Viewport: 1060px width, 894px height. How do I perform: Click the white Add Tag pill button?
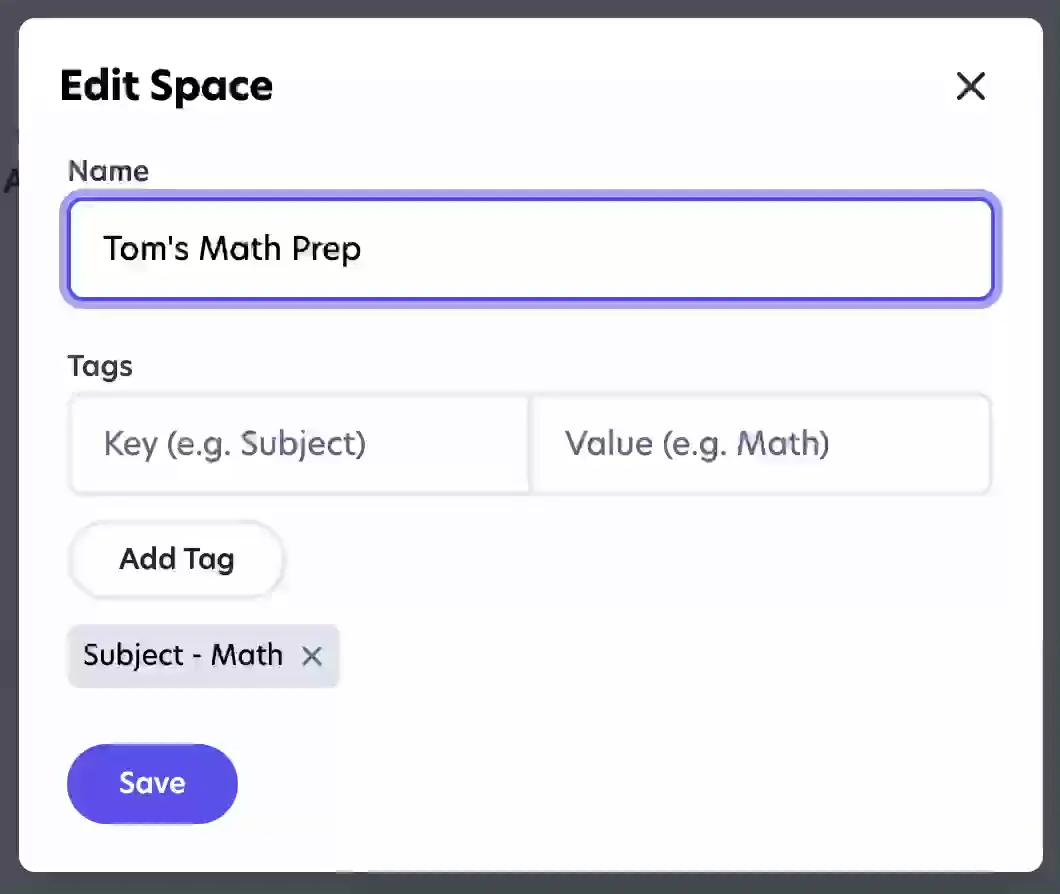point(177,559)
